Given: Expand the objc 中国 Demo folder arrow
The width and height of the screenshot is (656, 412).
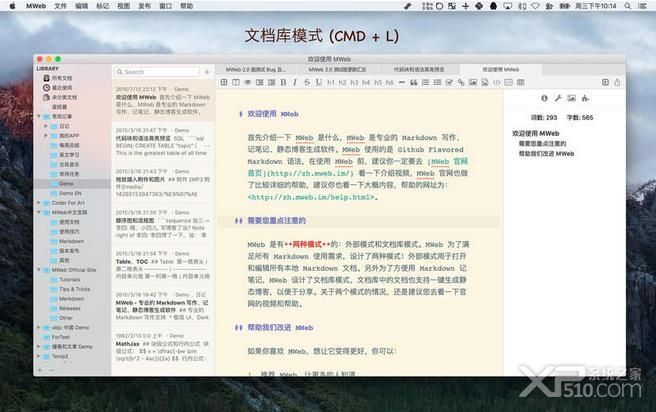Looking at the screenshot, I should tap(39, 328).
